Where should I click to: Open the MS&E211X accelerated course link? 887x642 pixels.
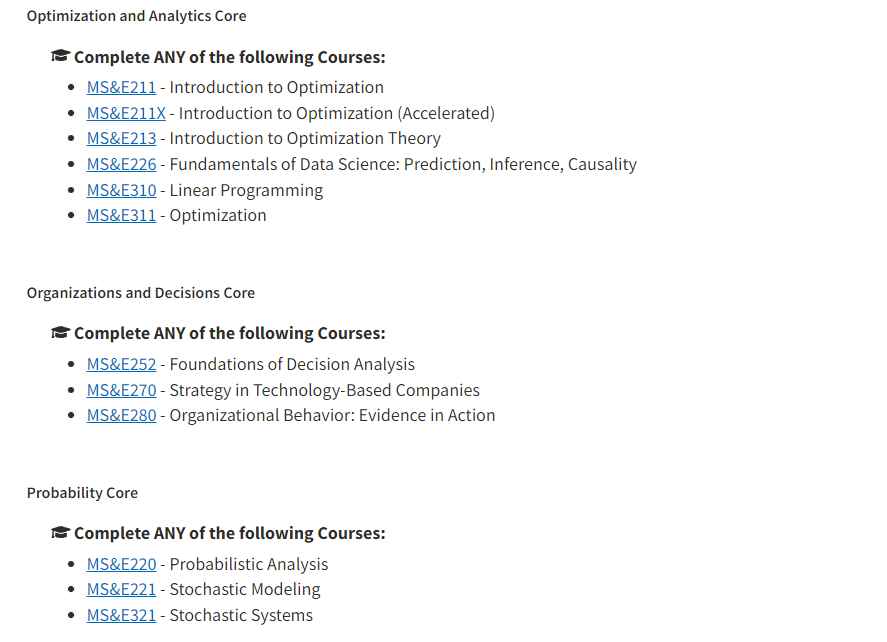pyautogui.click(x=126, y=113)
